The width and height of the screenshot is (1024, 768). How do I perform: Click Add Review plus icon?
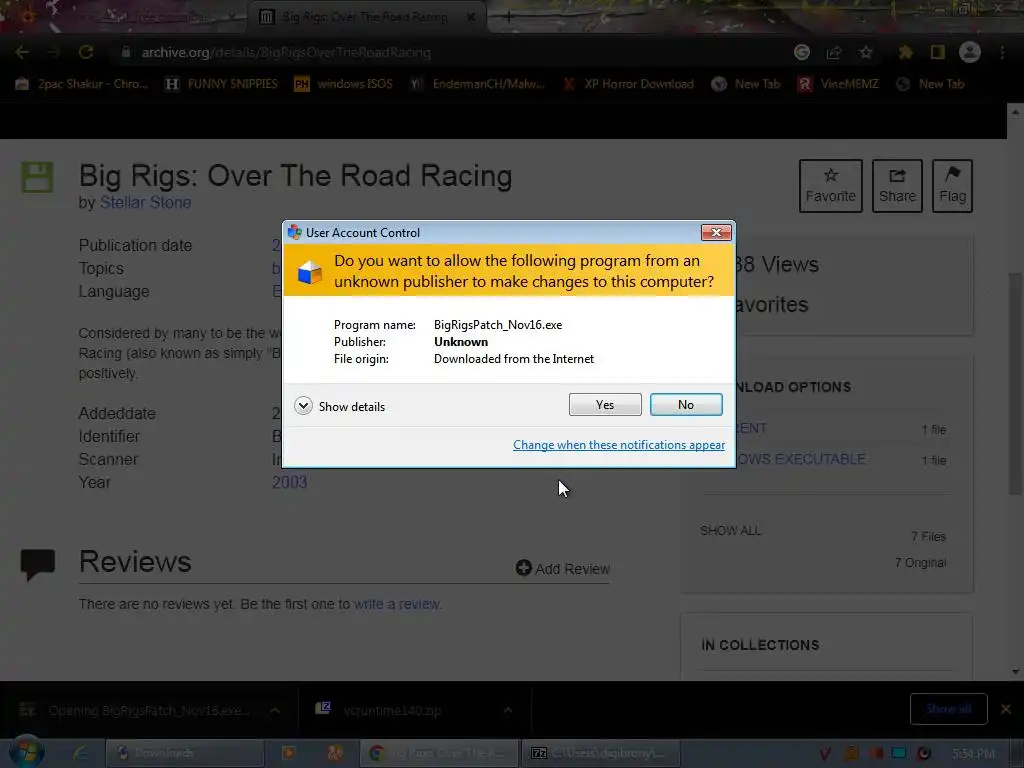point(523,568)
